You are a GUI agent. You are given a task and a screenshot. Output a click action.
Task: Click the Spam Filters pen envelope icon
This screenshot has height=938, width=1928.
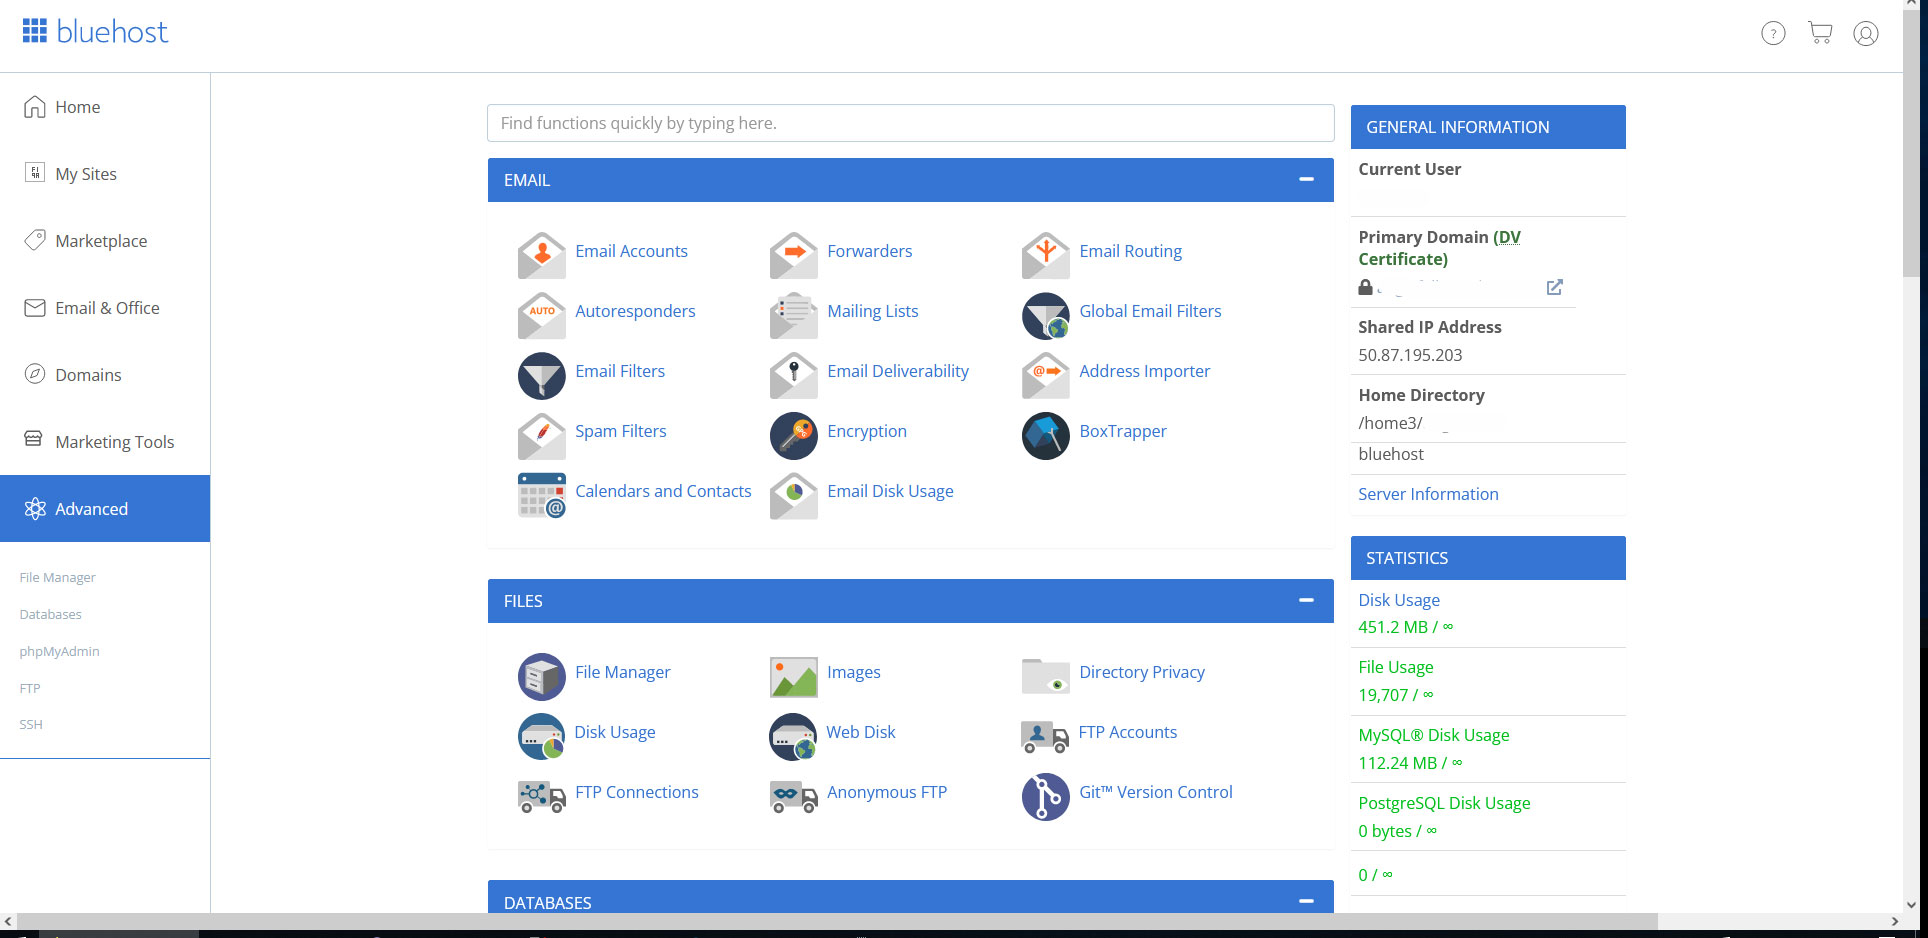(542, 435)
